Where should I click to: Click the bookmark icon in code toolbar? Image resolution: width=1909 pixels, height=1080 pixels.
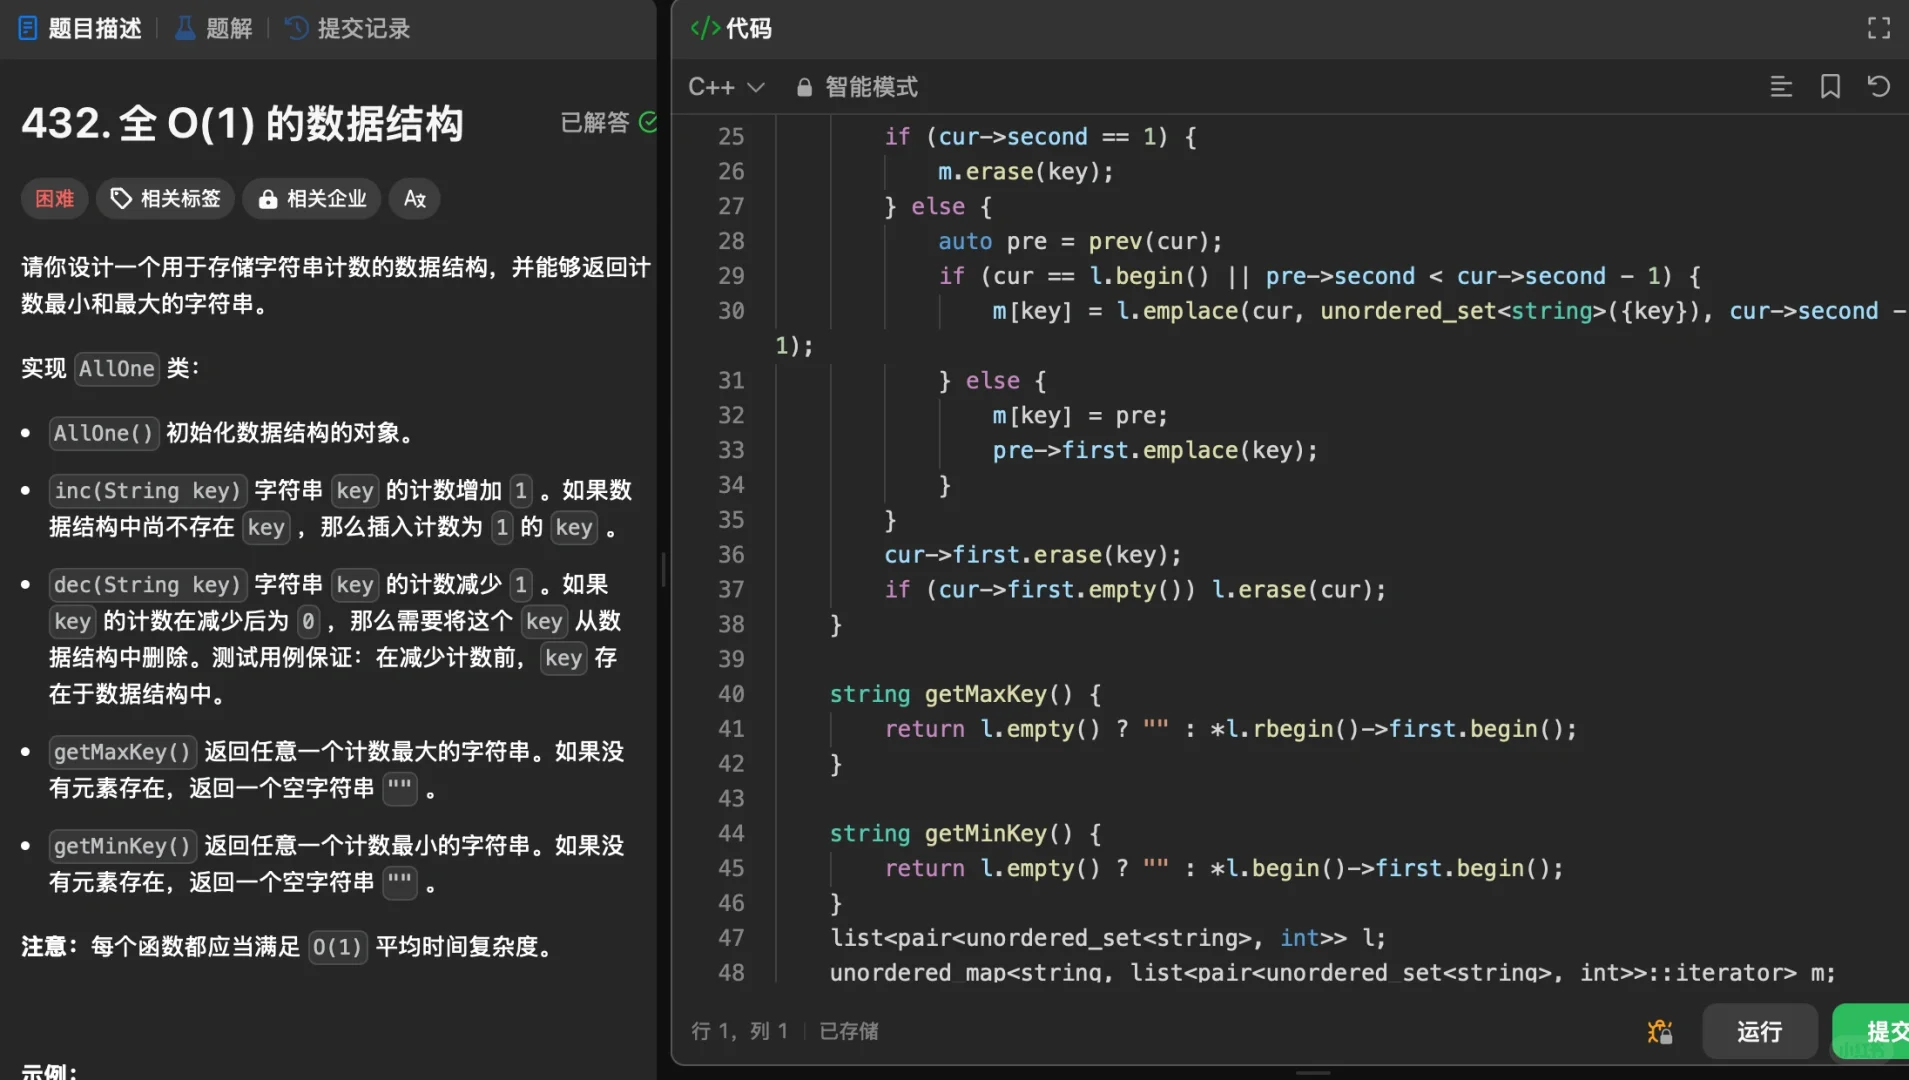[1830, 87]
